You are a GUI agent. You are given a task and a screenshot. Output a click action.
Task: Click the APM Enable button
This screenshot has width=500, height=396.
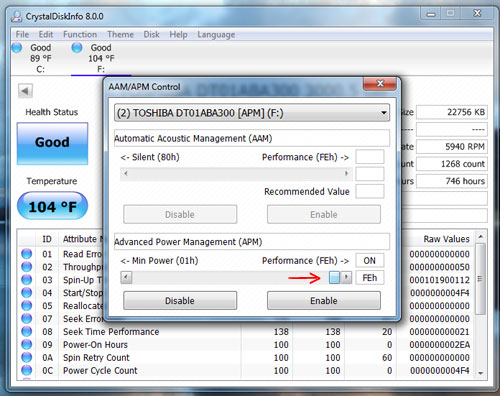[324, 301]
